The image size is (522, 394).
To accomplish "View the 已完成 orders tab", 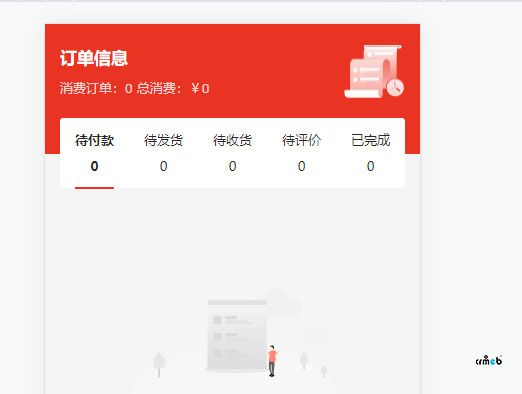I will tap(370, 153).
